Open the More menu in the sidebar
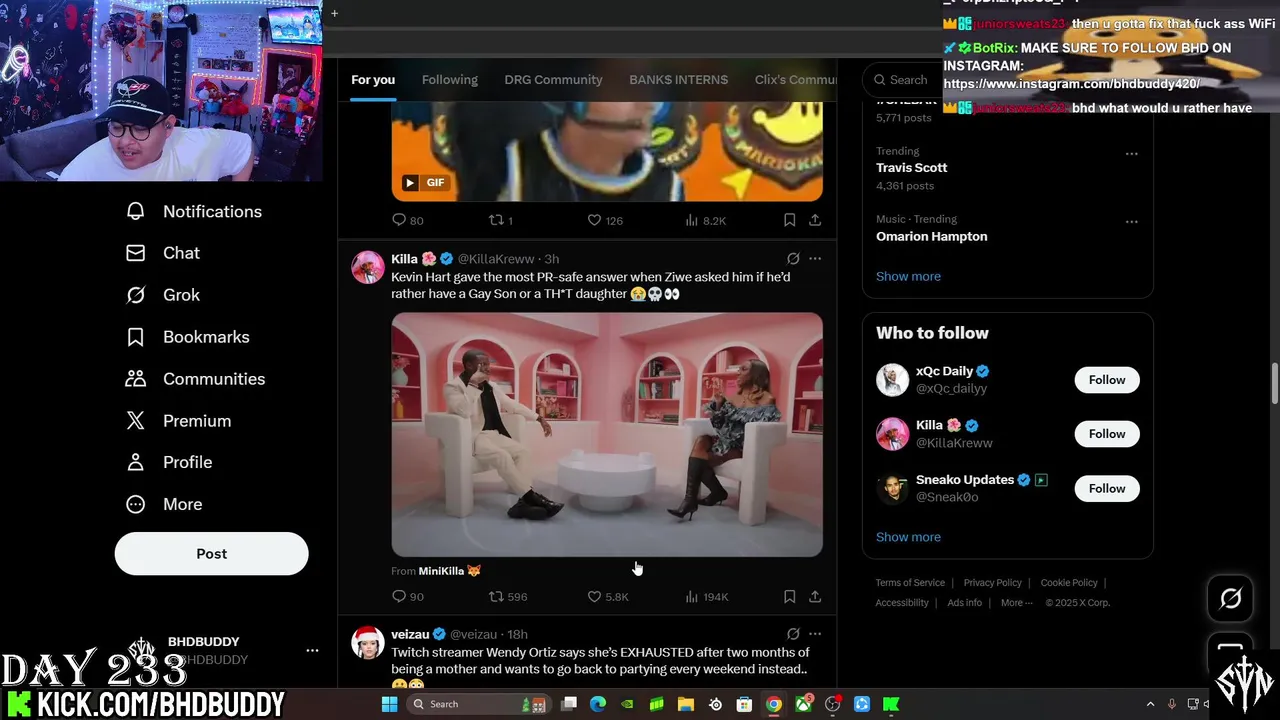The width and height of the screenshot is (1280, 720). coord(164,504)
